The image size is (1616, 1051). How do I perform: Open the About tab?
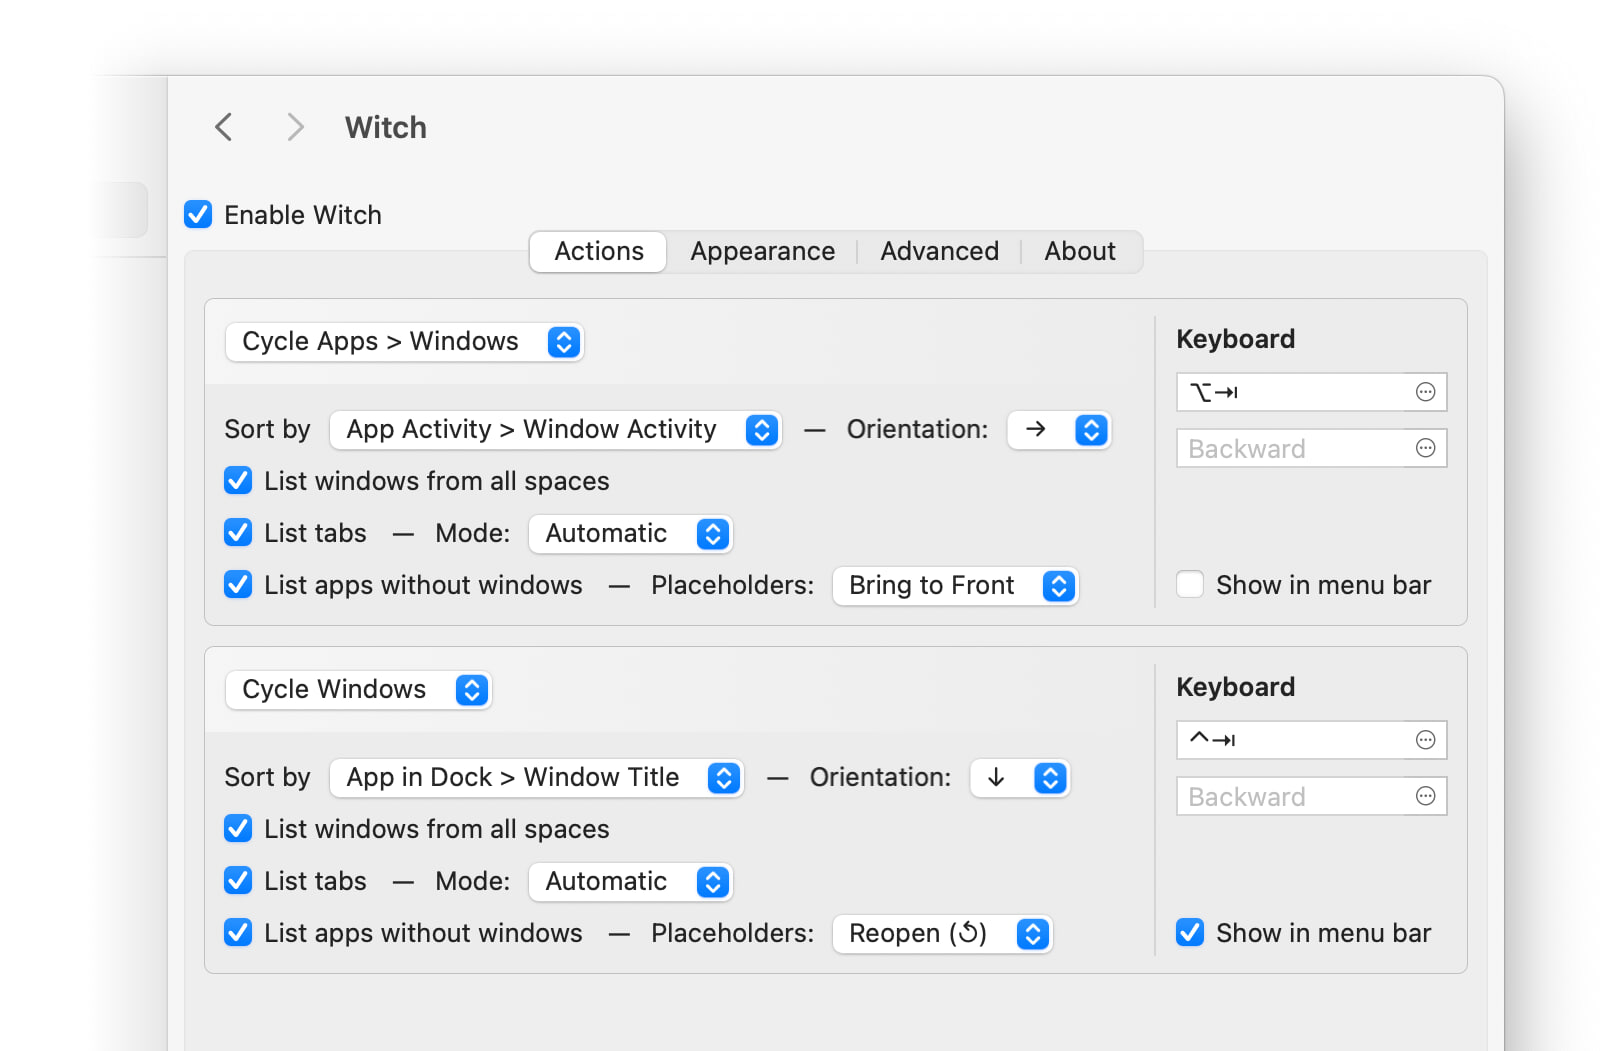[1080, 251]
